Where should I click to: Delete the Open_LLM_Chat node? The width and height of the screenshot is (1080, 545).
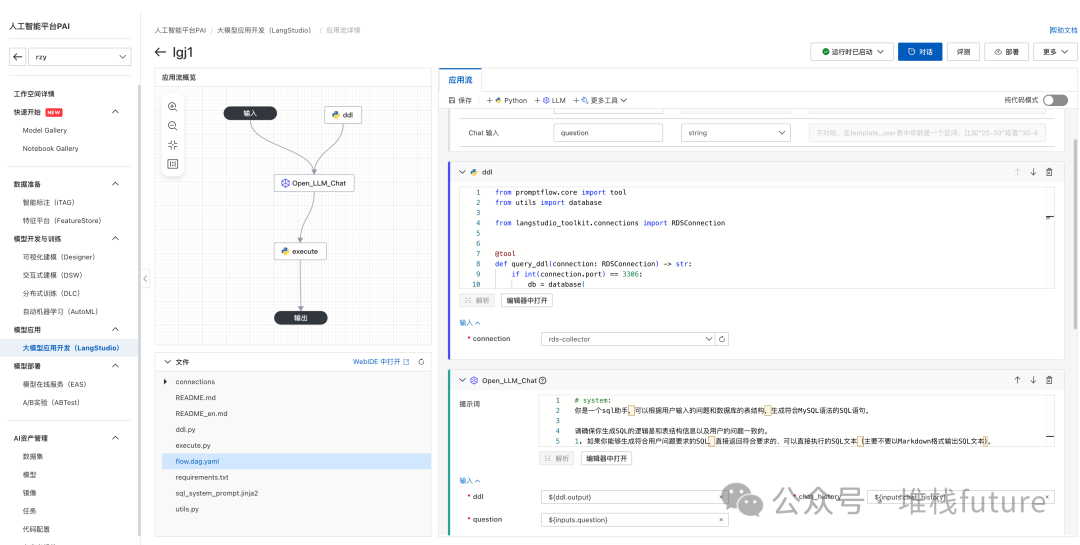click(x=1049, y=380)
